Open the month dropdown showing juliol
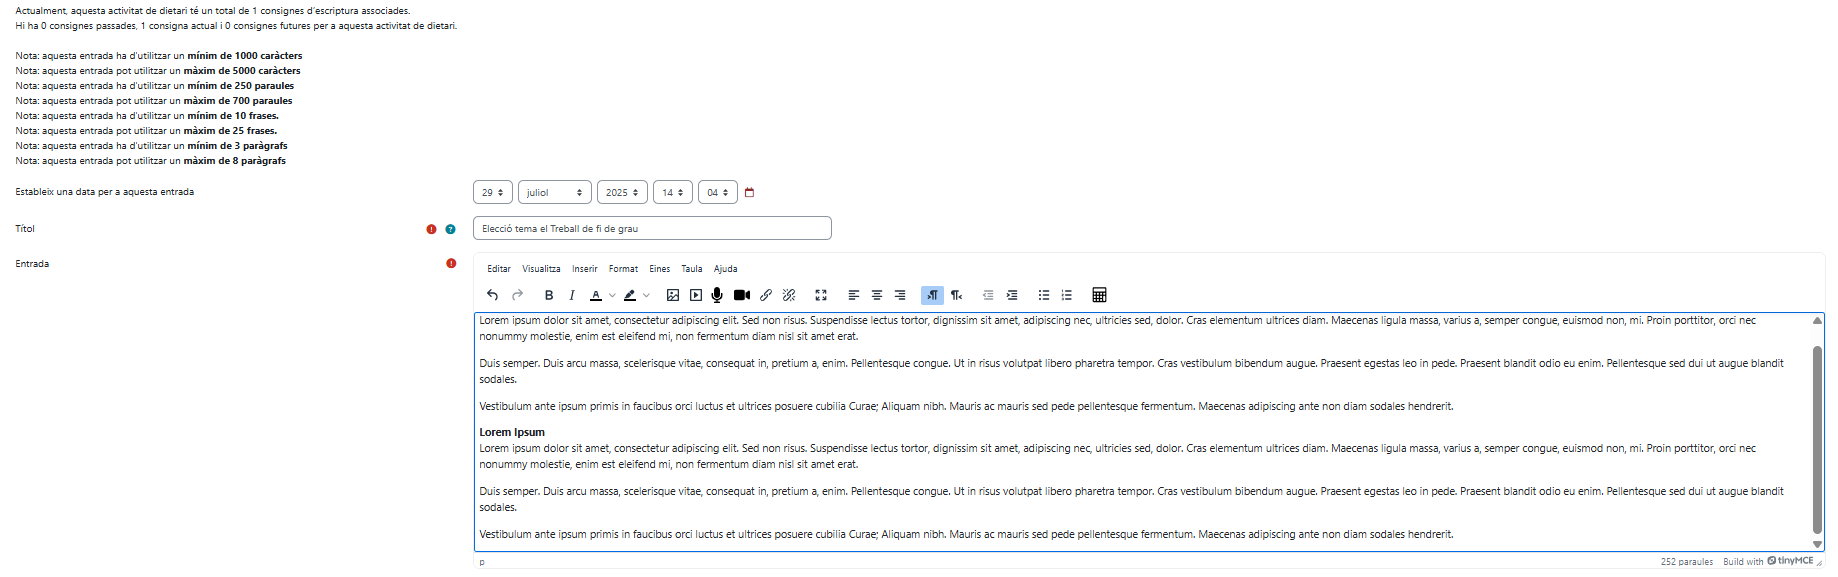This screenshot has width=1838, height=577. 554,193
